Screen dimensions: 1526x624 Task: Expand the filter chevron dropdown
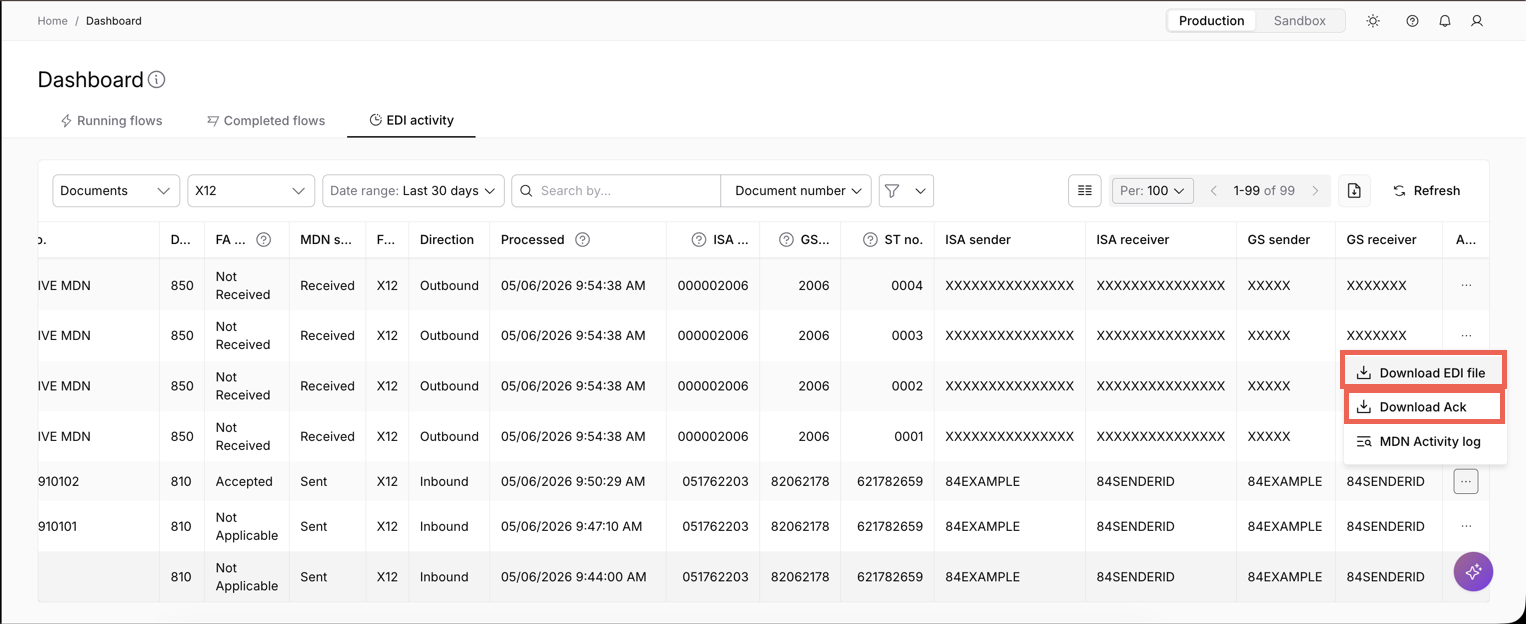coord(920,191)
